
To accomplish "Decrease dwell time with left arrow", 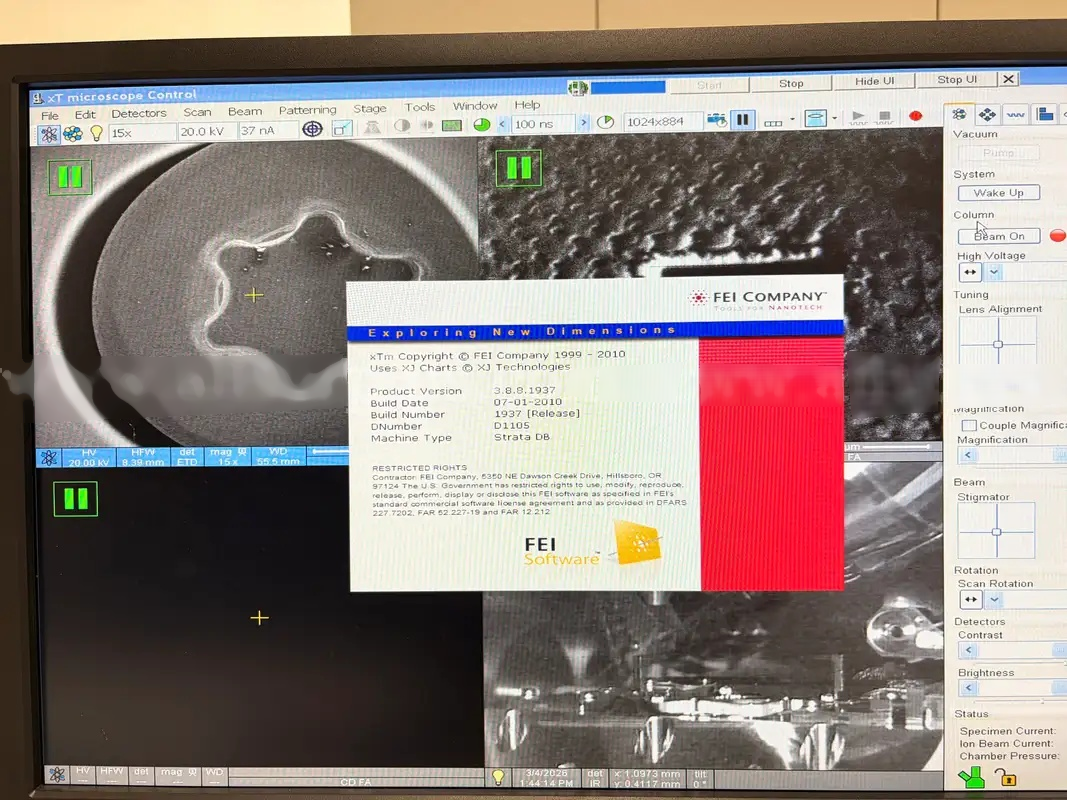I will coord(502,124).
